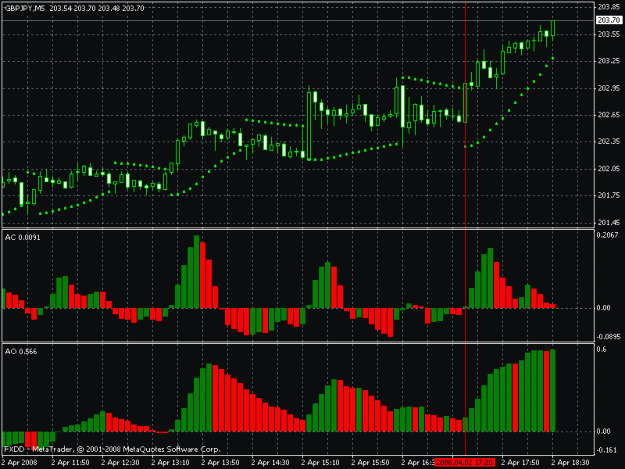Click the 2 Apr 13:50 time axis label
The height and width of the screenshot is (469, 625).
pyautogui.click(x=220, y=463)
